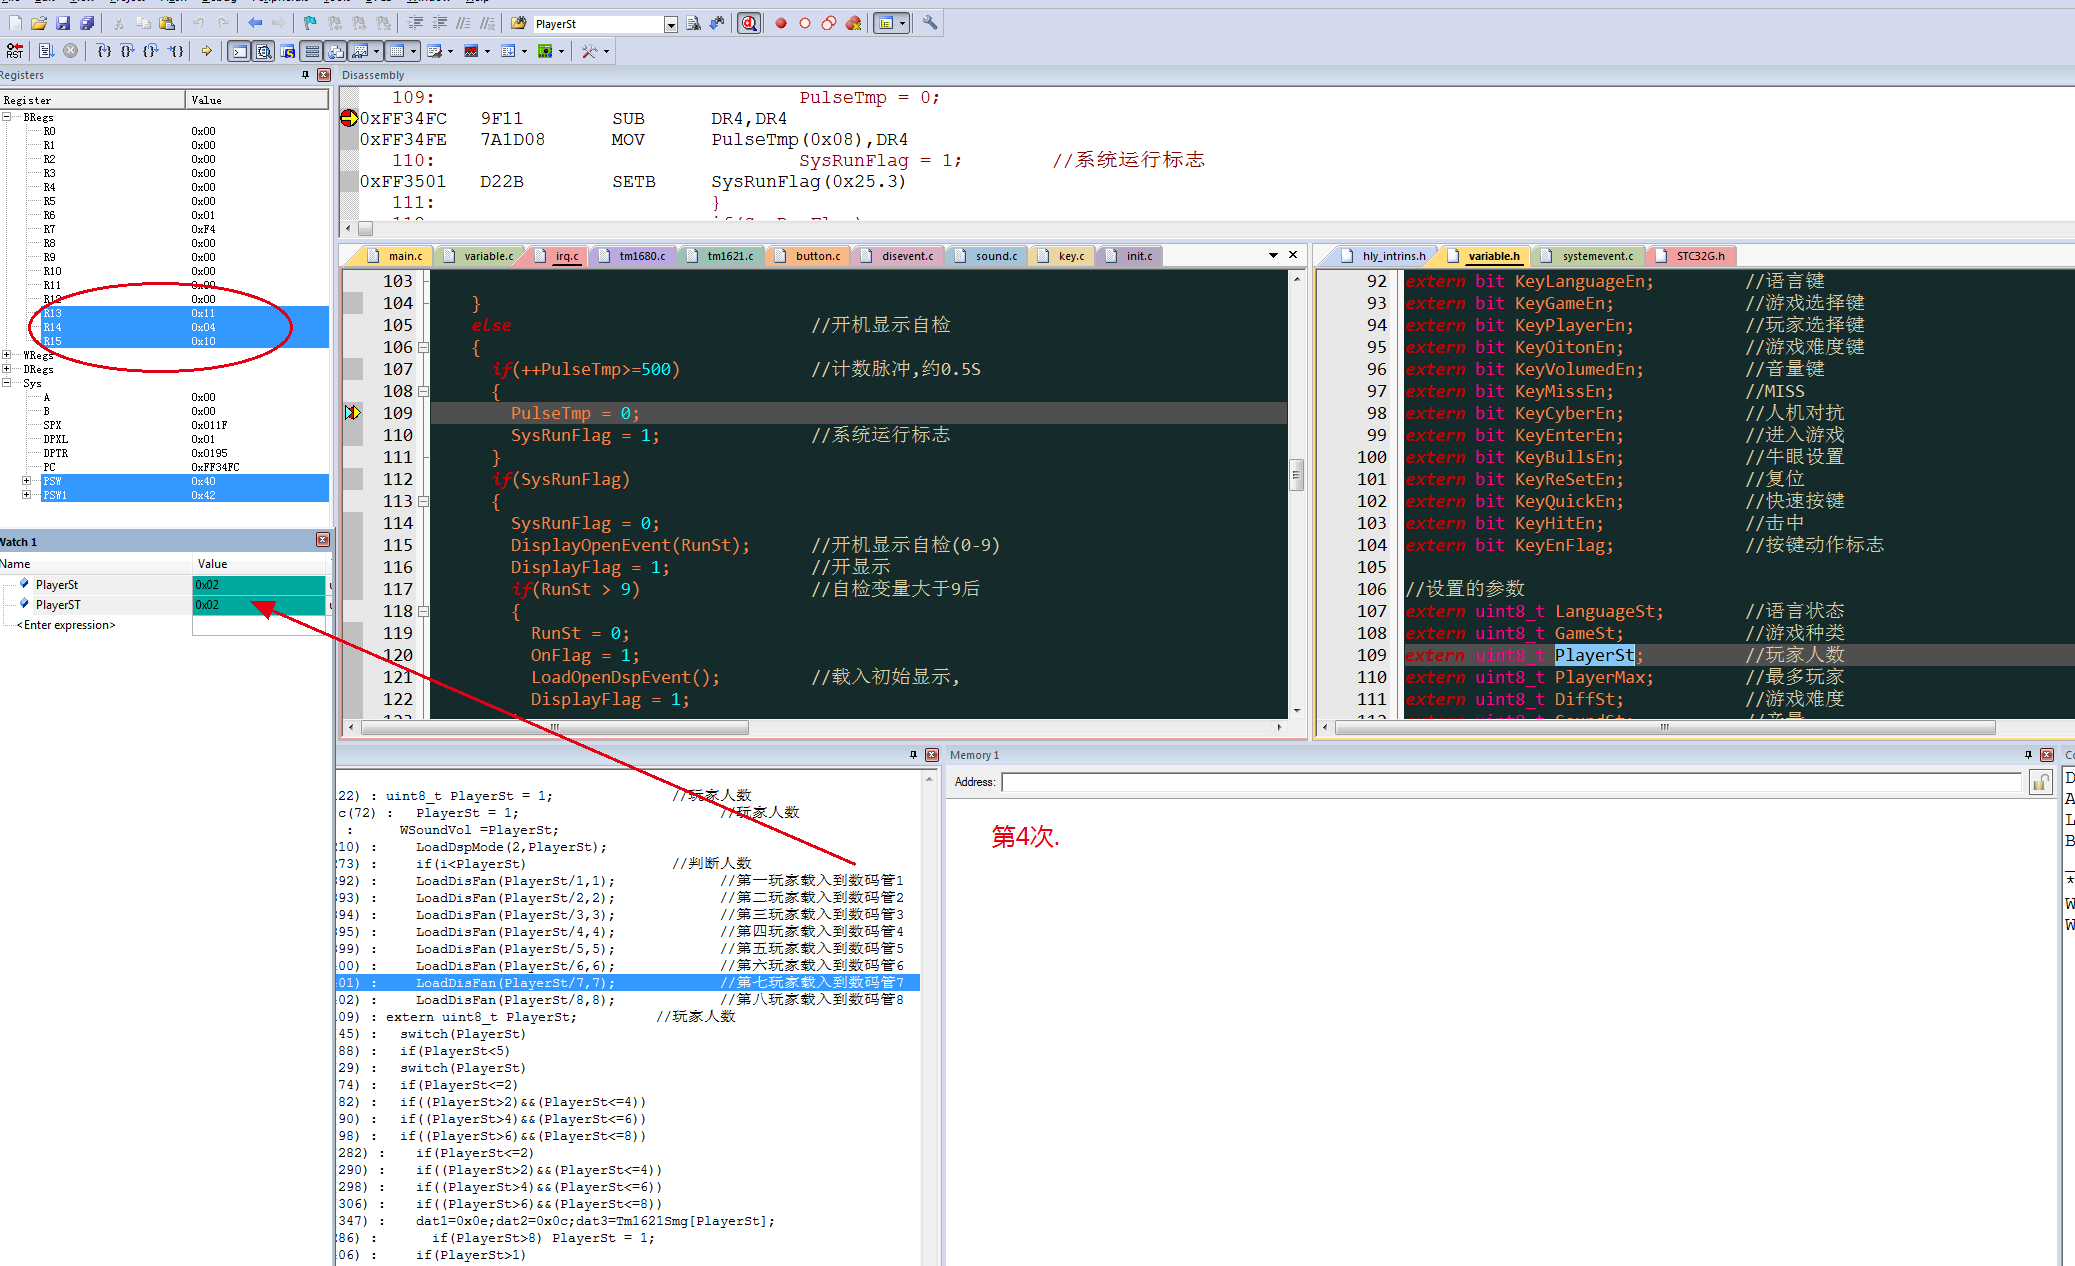Toggle Enable/Disable breakpoint hollow circle
This screenshot has height=1266, width=2075.
[x=805, y=23]
